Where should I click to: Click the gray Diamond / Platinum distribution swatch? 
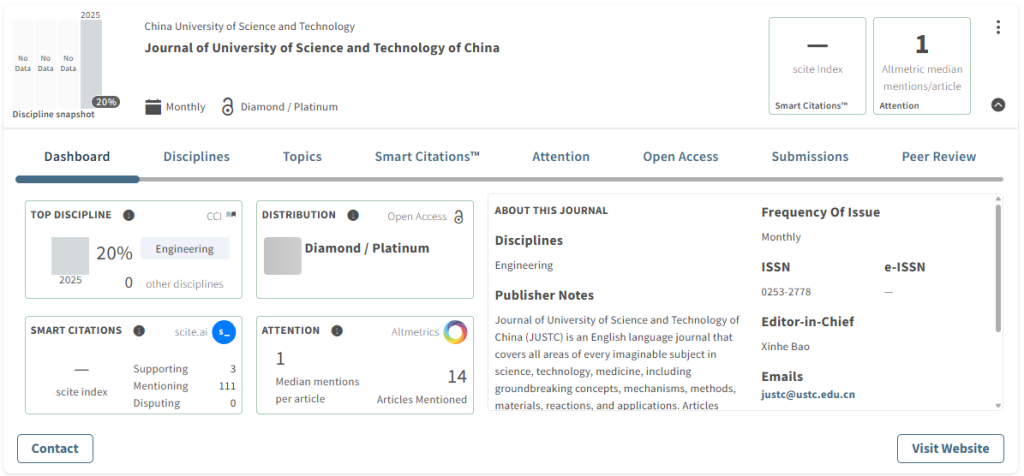pos(283,256)
